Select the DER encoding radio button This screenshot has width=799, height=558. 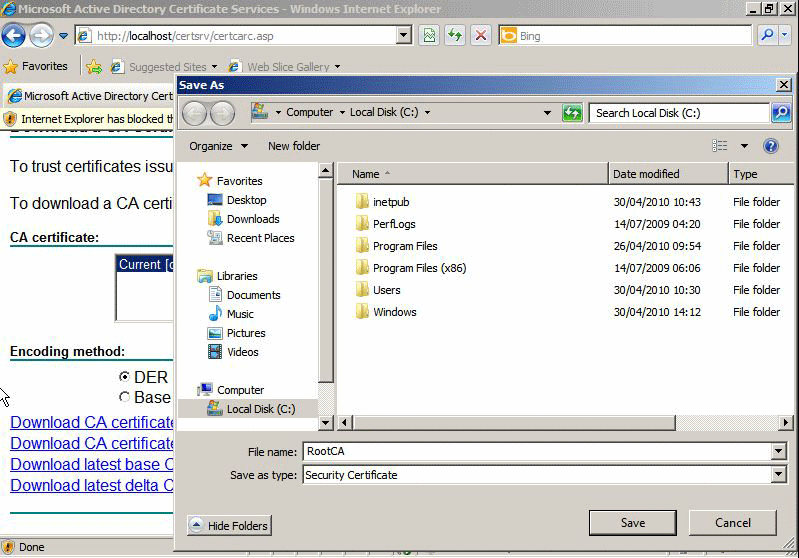click(x=124, y=377)
